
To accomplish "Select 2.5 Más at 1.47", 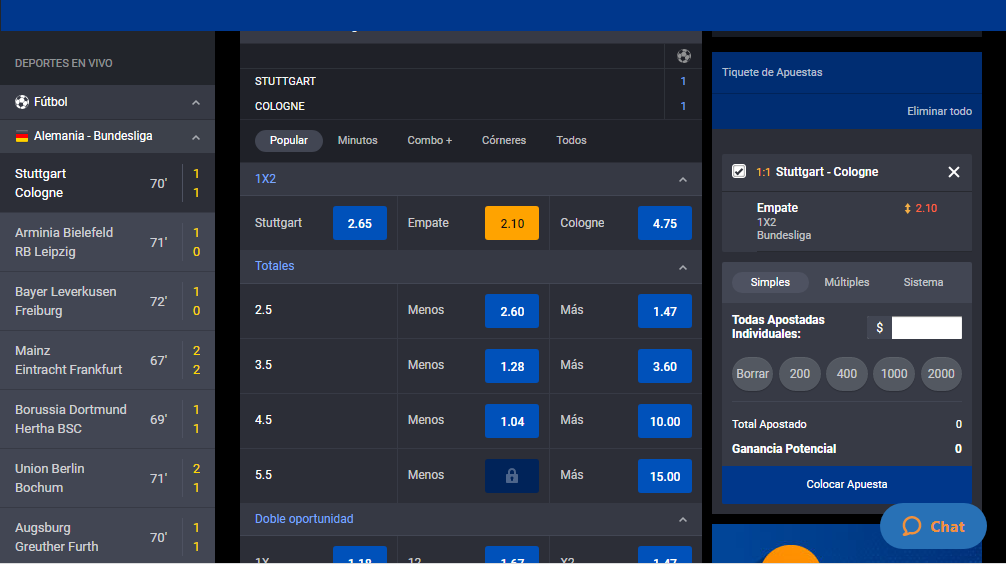I will click(x=665, y=311).
